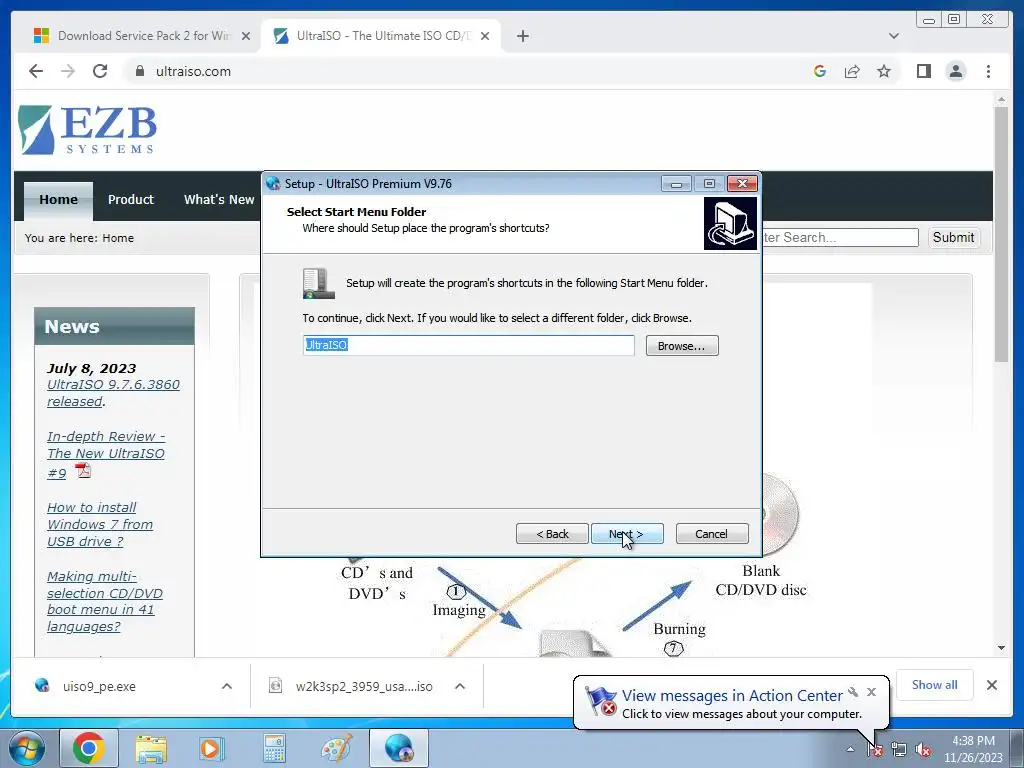This screenshot has width=1024, height=768.
Task: Open w2k3sp2_3959_usa iso downloaded file
Action: click(353, 686)
